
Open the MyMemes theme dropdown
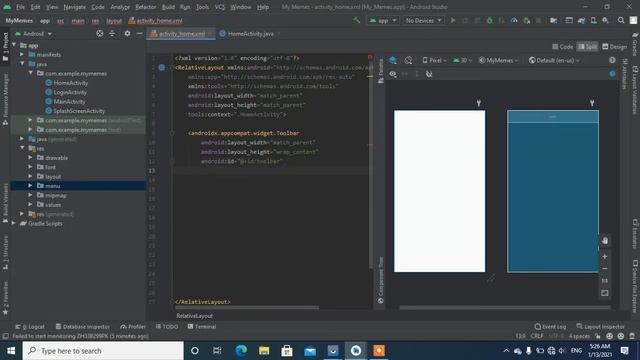pyautogui.click(x=498, y=60)
